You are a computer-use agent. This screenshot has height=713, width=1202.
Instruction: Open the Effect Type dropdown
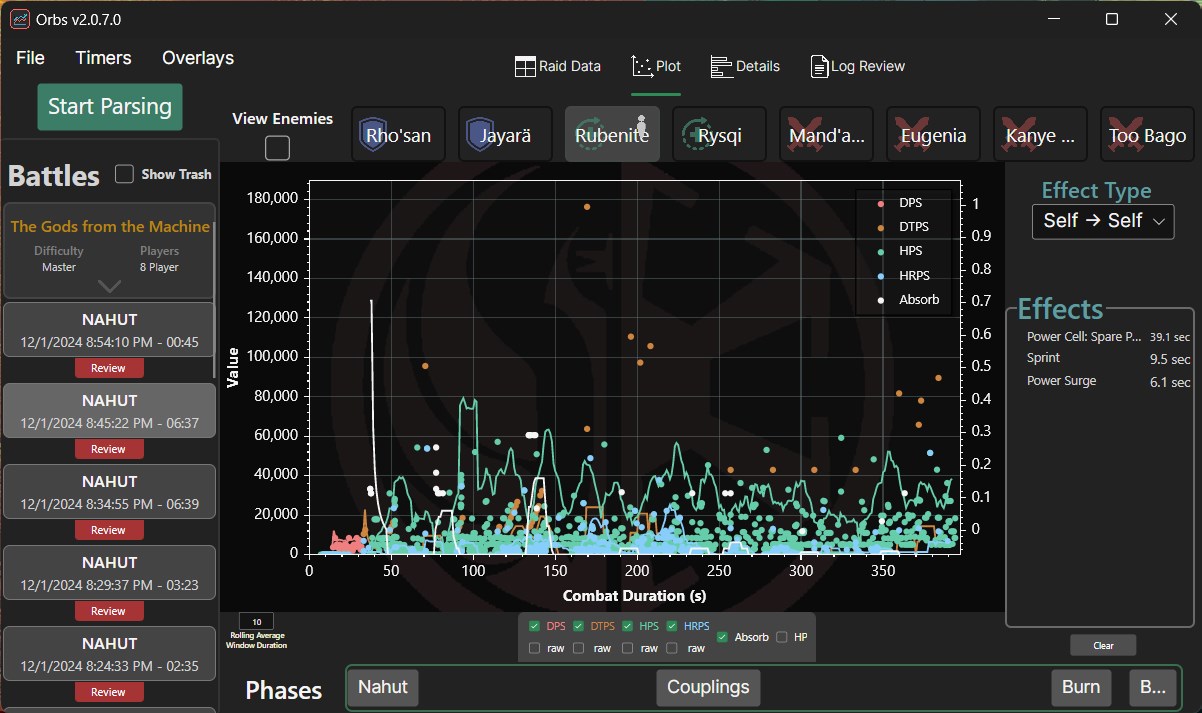1103,221
